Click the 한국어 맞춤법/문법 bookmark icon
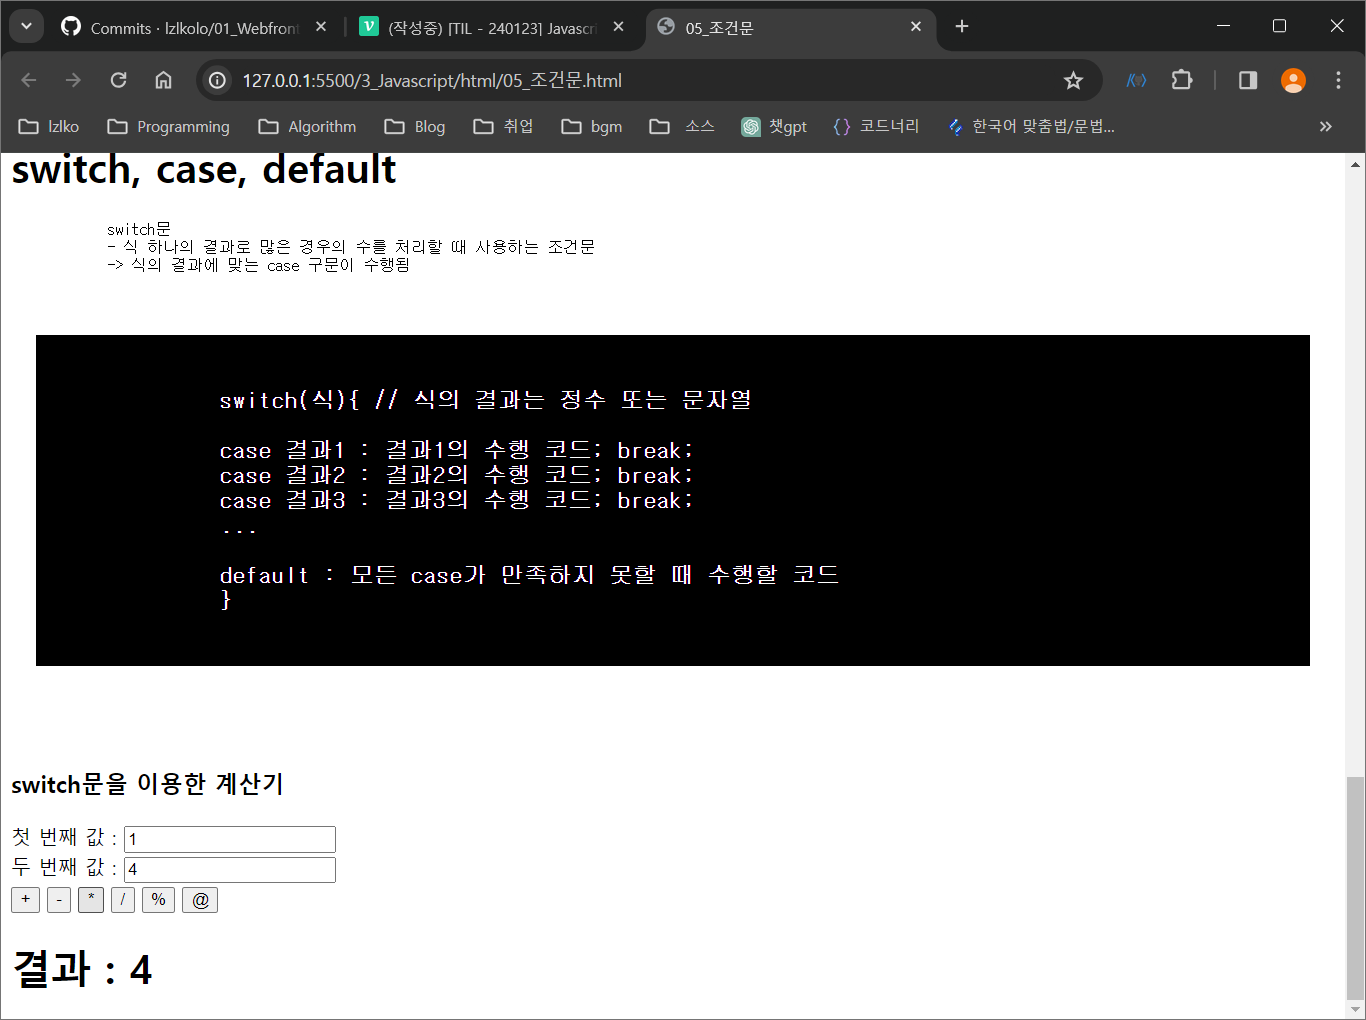1366x1020 pixels. pos(955,126)
